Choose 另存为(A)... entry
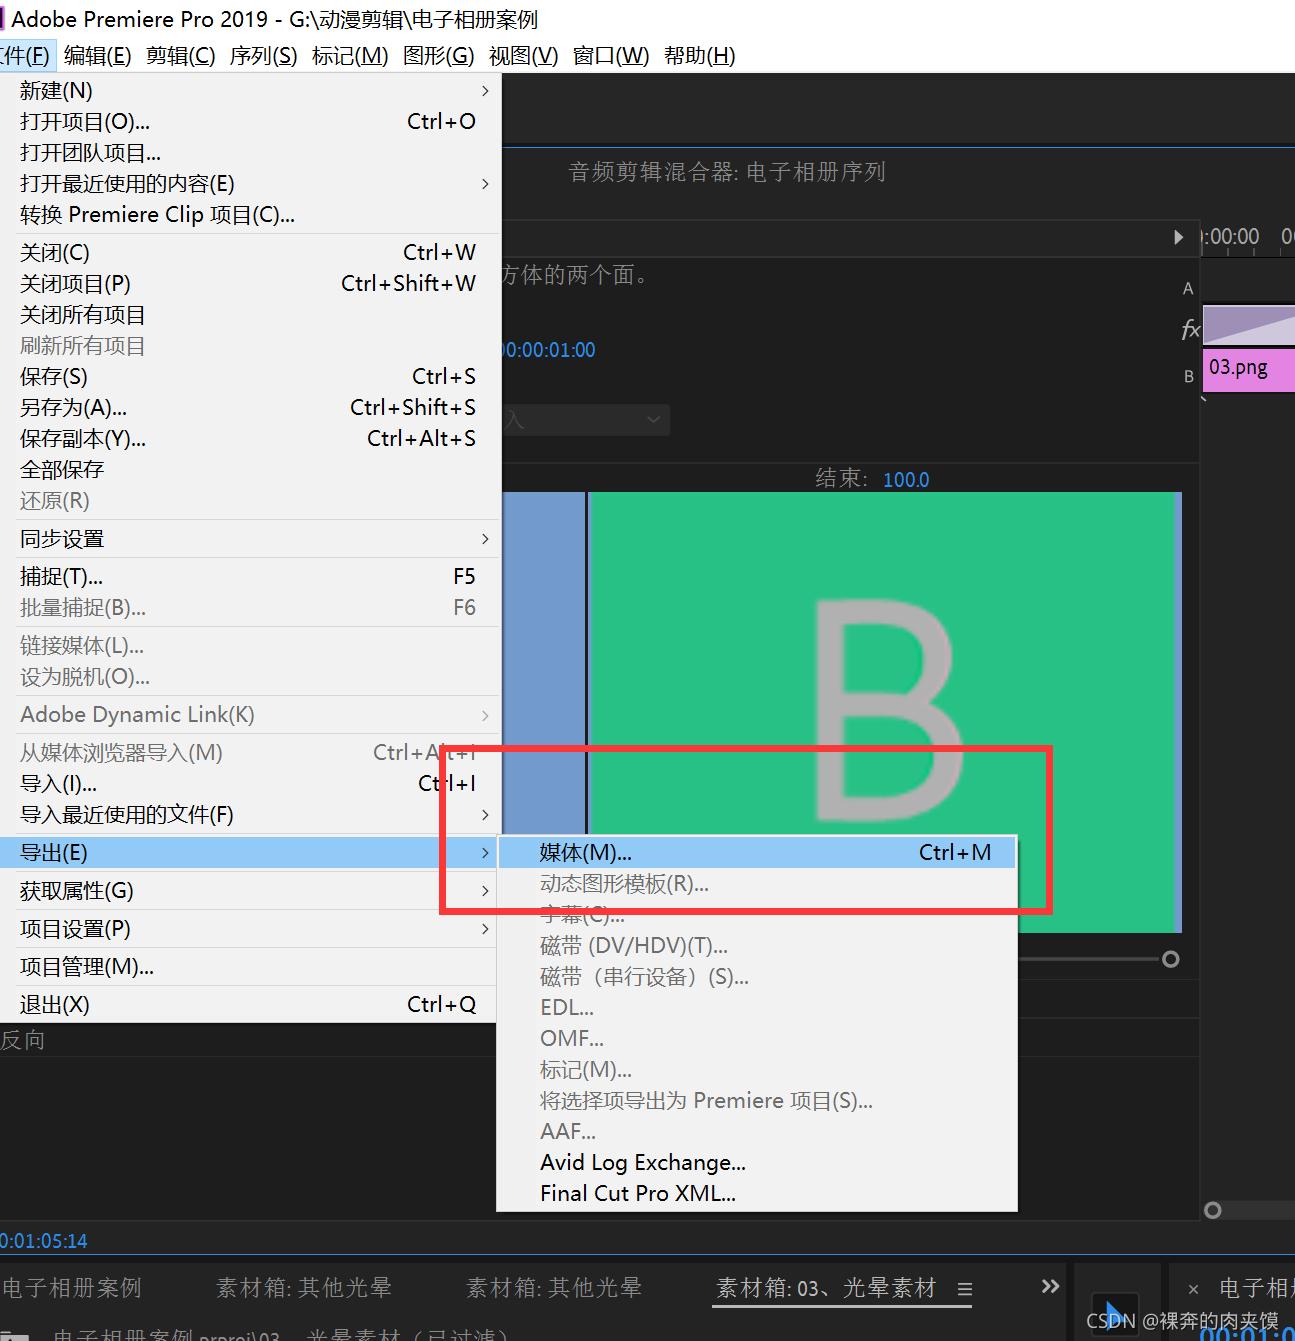This screenshot has width=1295, height=1341. pyautogui.click(x=249, y=408)
